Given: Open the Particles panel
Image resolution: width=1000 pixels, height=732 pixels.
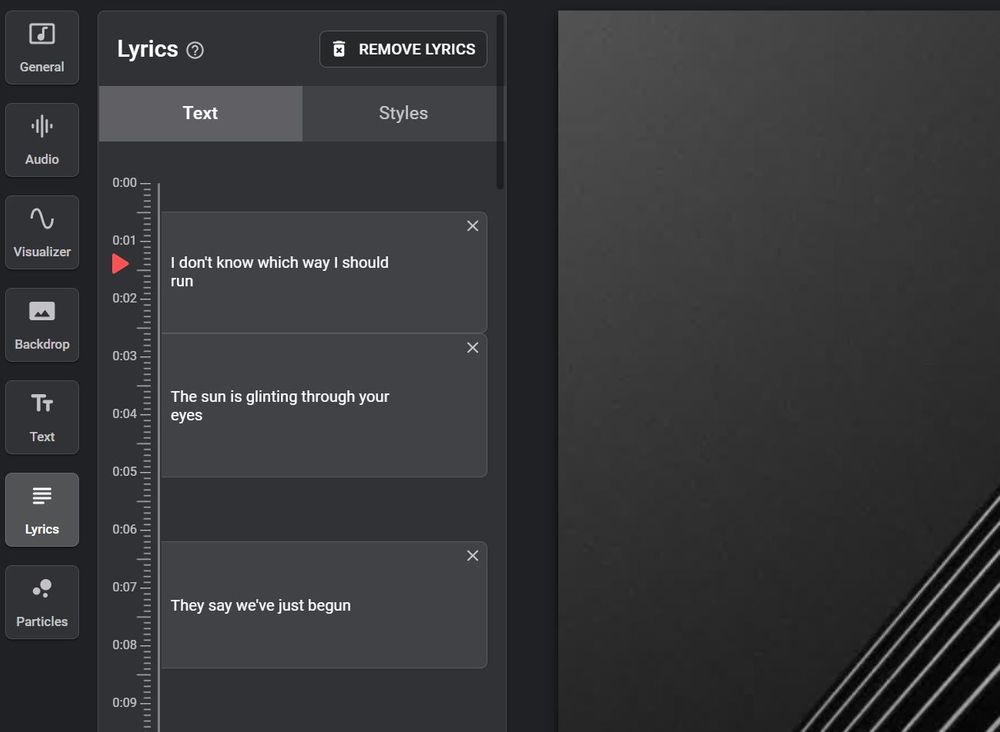Looking at the screenshot, I should click(x=42, y=602).
